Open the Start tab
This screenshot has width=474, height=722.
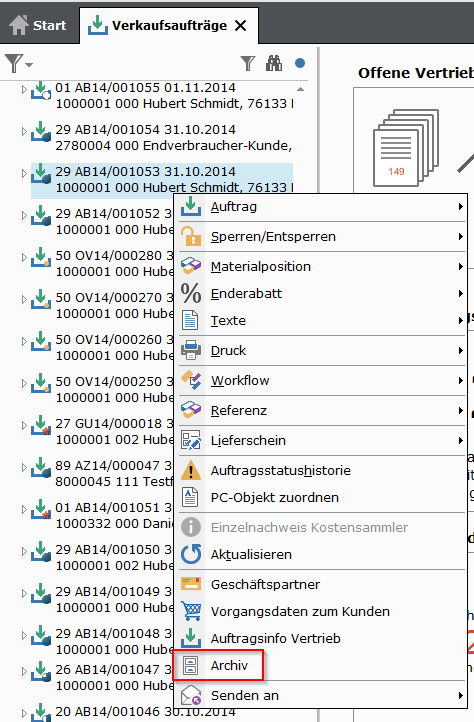pos(38,25)
